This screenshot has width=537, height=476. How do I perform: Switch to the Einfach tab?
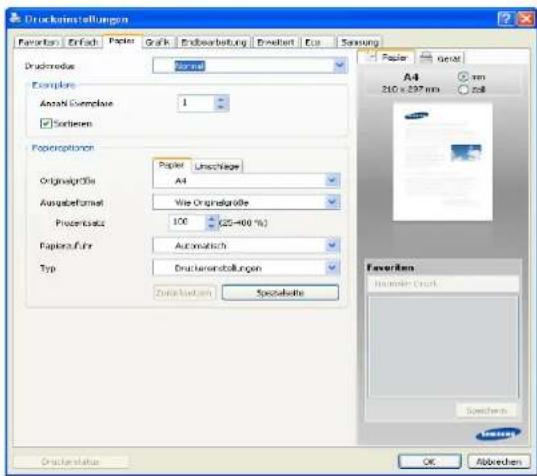(x=83, y=42)
